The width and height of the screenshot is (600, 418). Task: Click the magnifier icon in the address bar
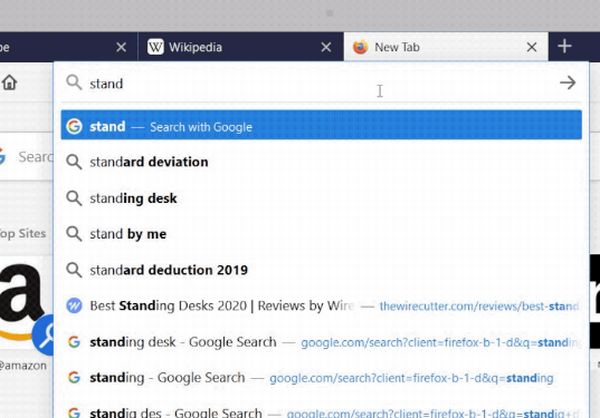(73, 84)
